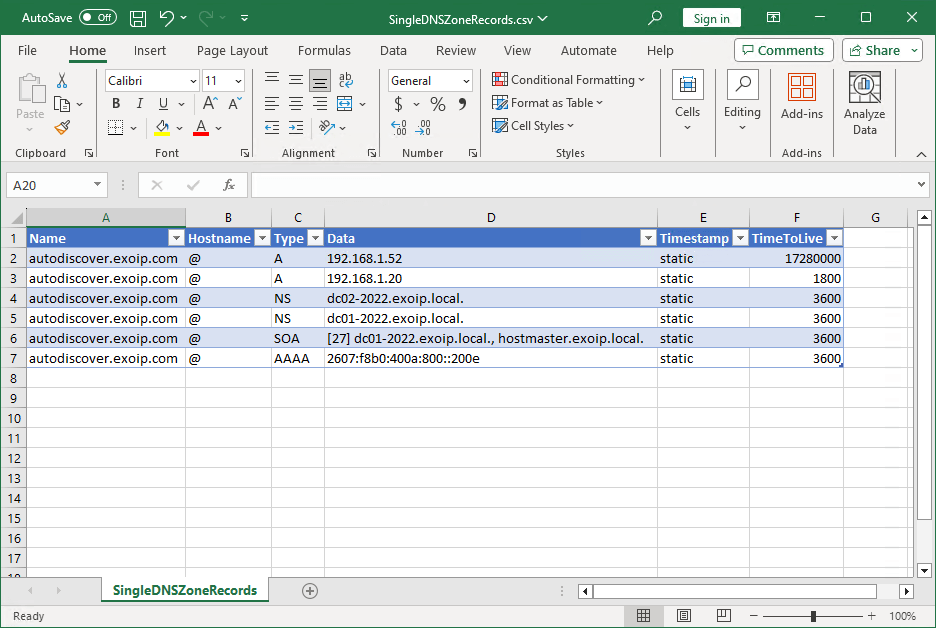Click the Cut scissors icon
The height and width of the screenshot is (628, 936).
(x=62, y=81)
